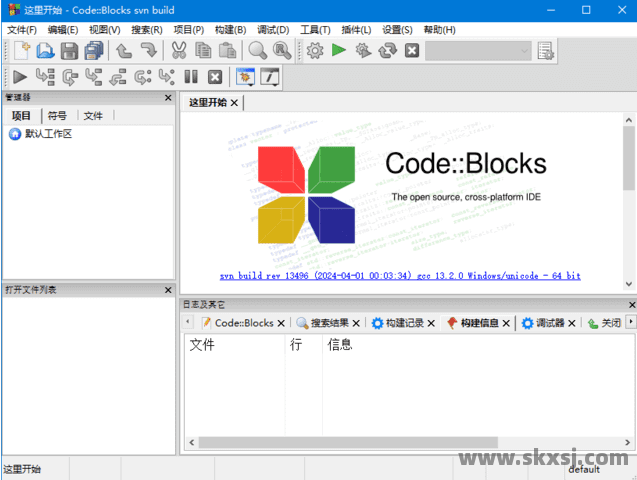
Task: Start debugging with the Debug/Continue arrow
Action: 20,77
